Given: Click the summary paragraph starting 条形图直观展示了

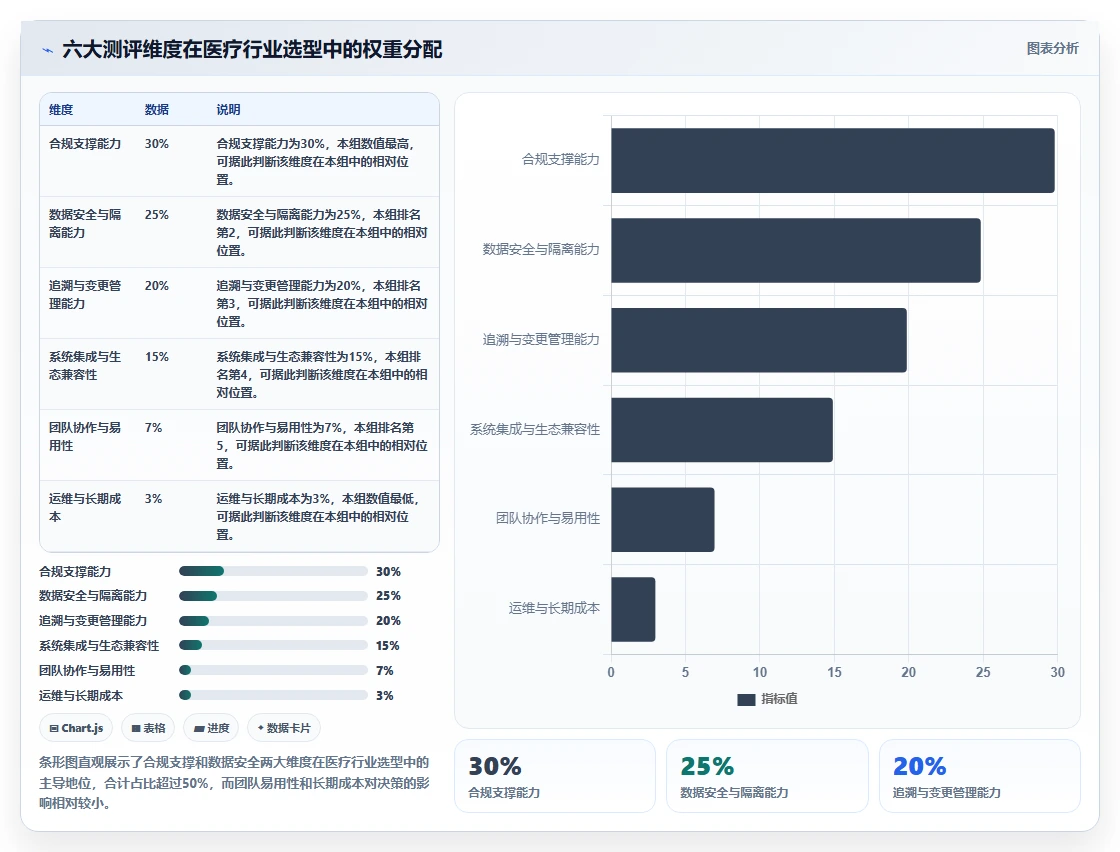Looking at the screenshot, I should 234,783.
